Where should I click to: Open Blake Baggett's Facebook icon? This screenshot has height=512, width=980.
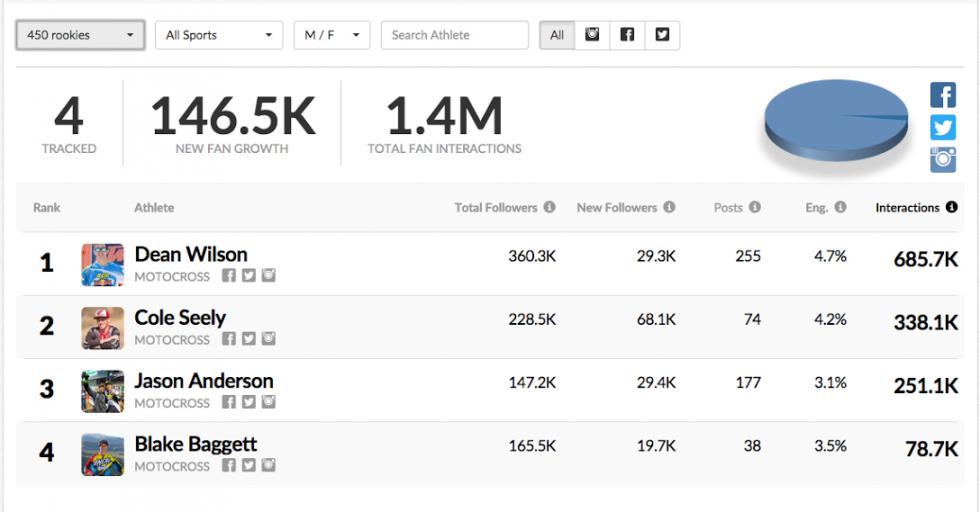[x=229, y=466]
